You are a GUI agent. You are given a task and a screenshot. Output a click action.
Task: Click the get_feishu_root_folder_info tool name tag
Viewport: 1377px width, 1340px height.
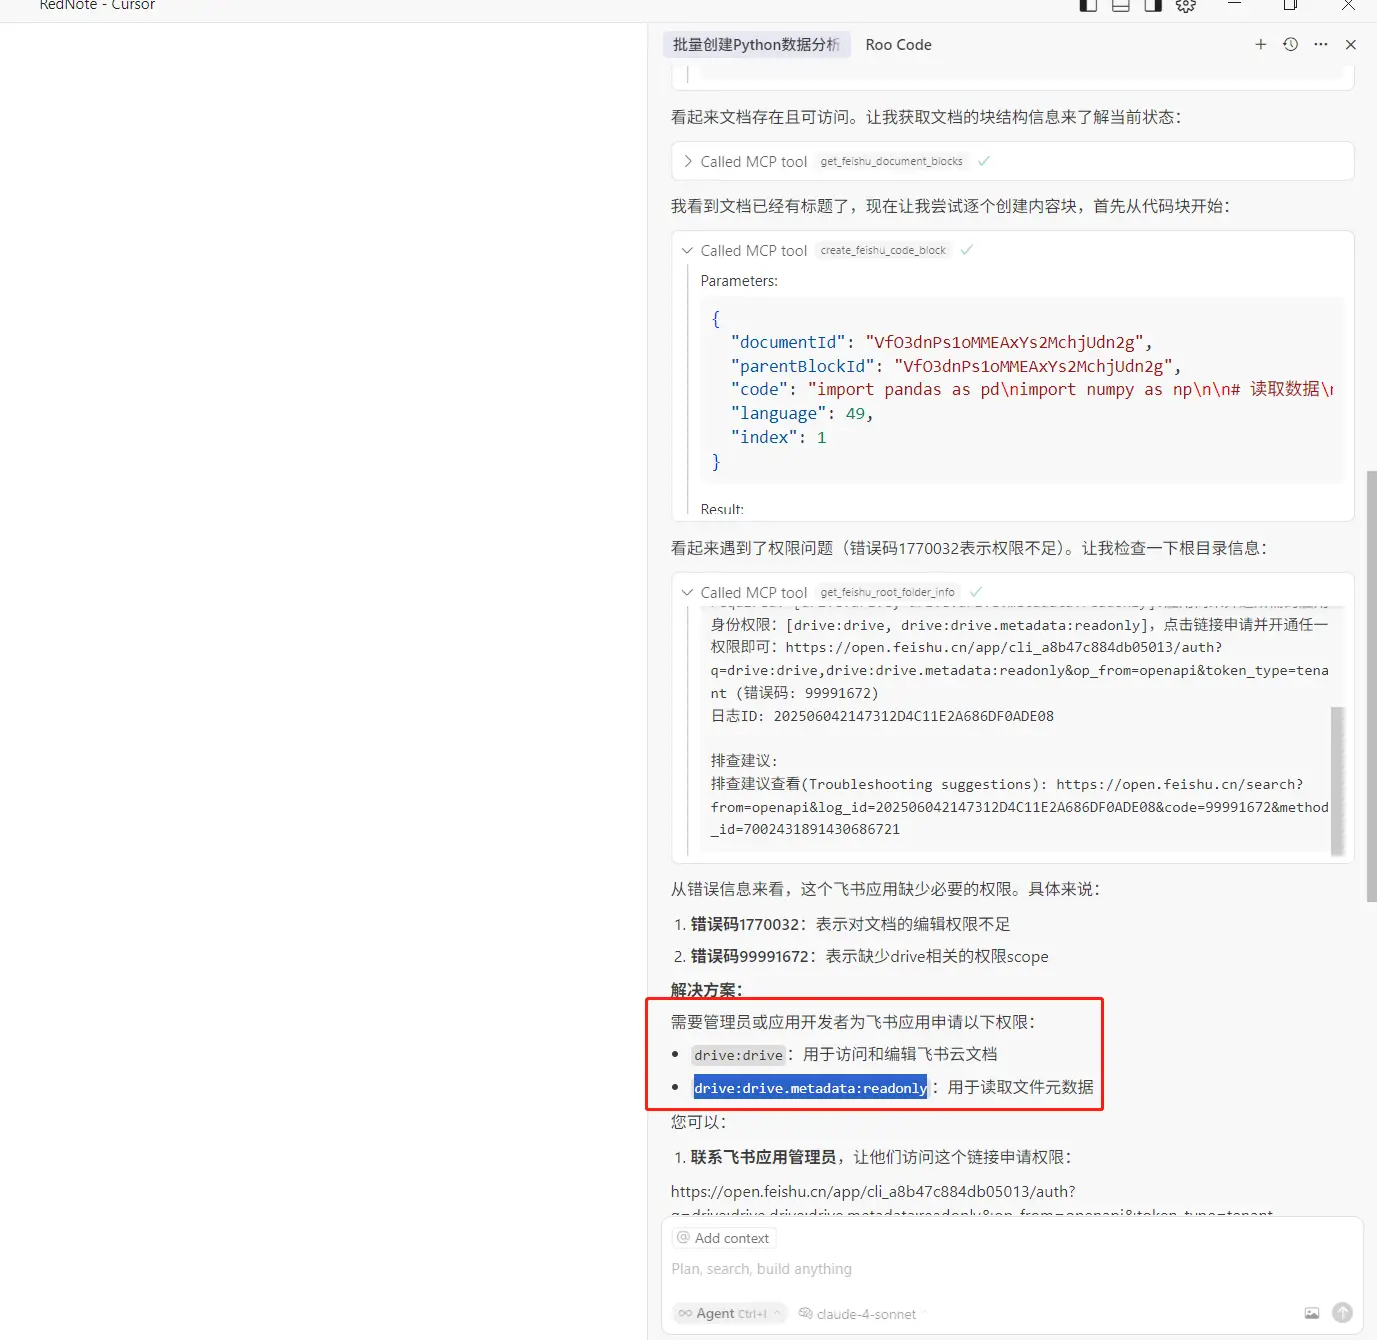887,592
